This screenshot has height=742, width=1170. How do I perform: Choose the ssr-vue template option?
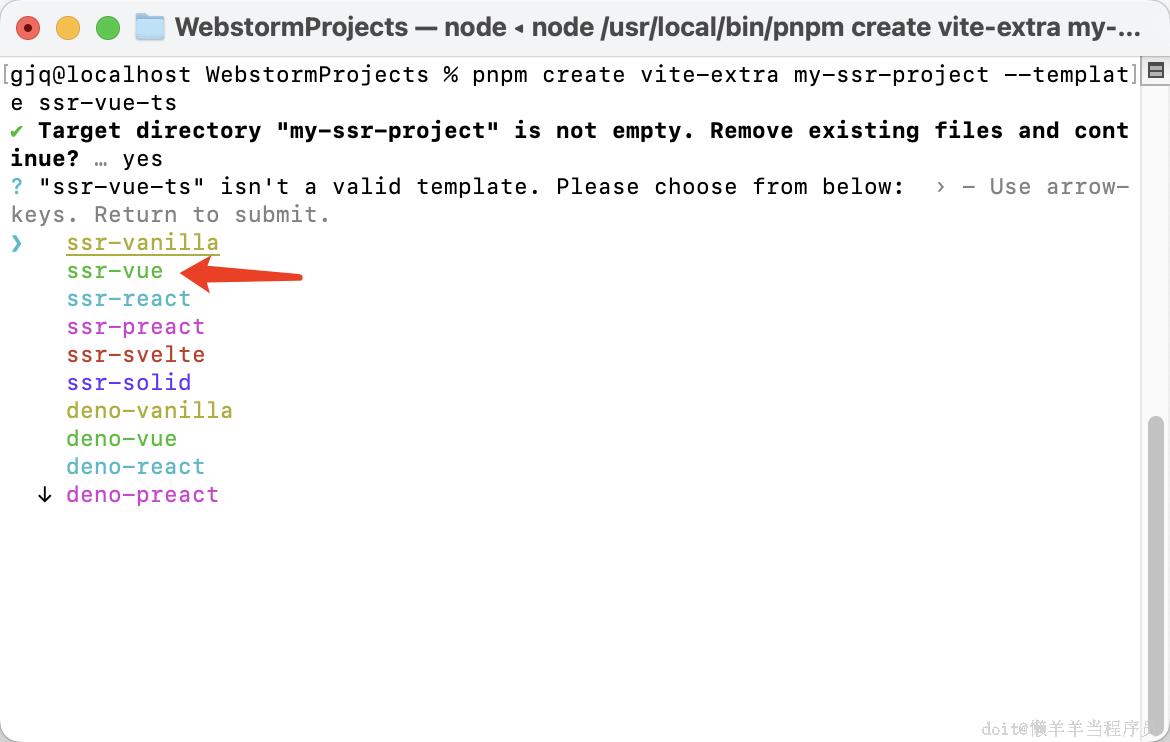click(115, 271)
